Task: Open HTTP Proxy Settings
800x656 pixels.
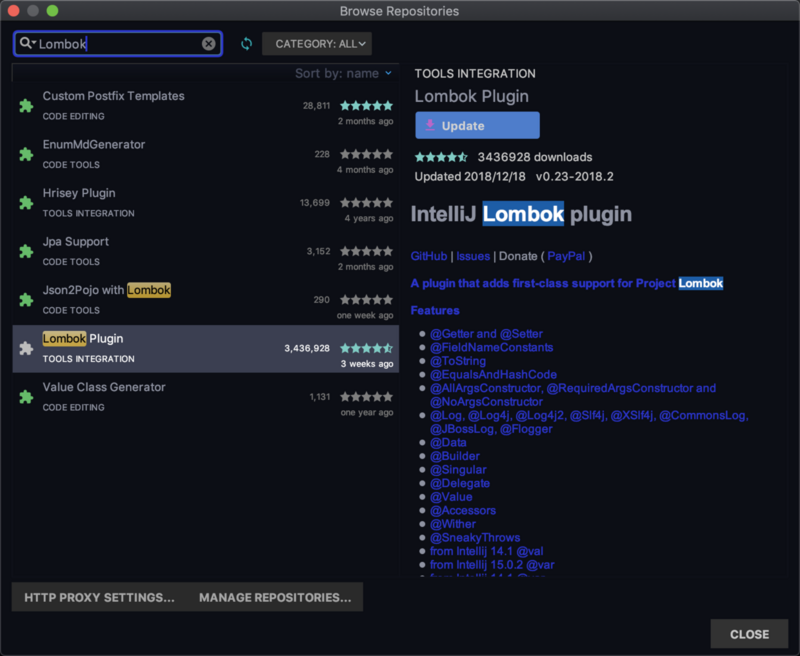Action: [x=99, y=597]
